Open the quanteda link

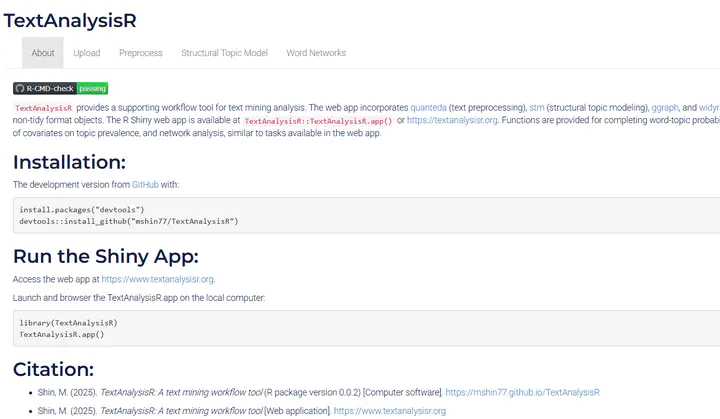[428, 108]
